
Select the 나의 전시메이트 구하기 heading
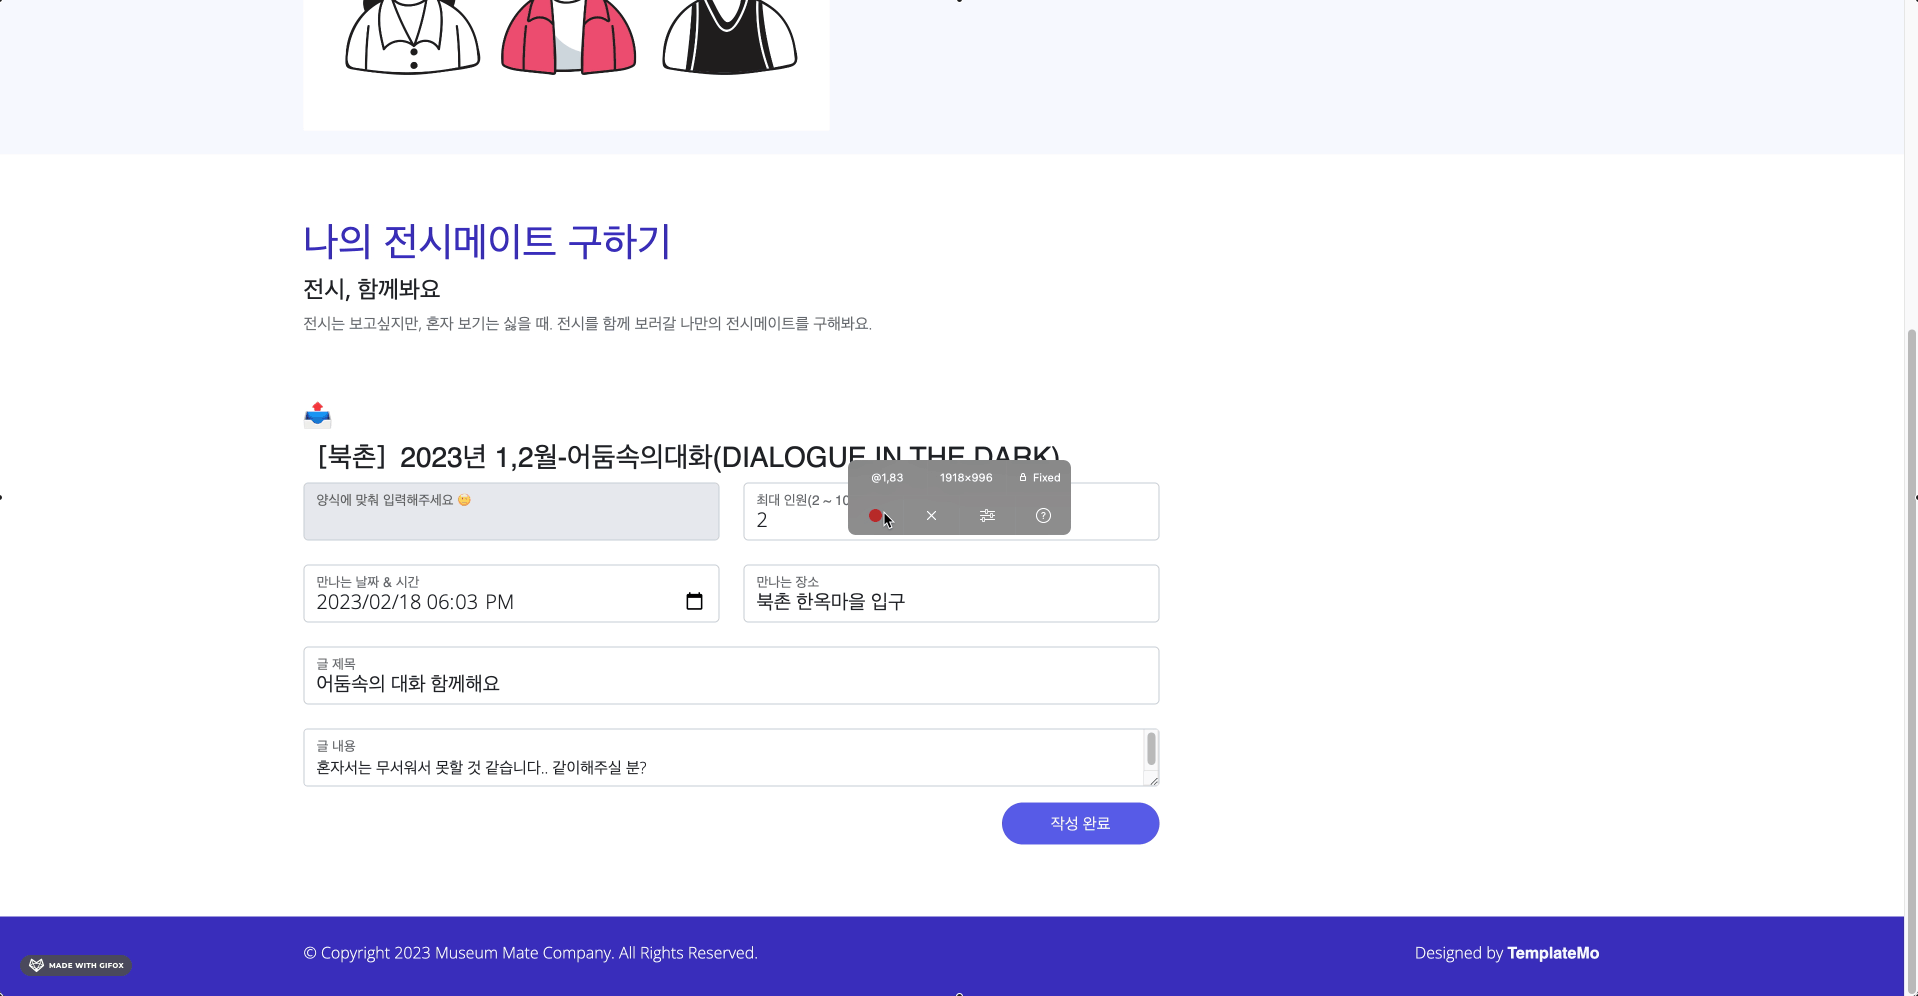487,241
